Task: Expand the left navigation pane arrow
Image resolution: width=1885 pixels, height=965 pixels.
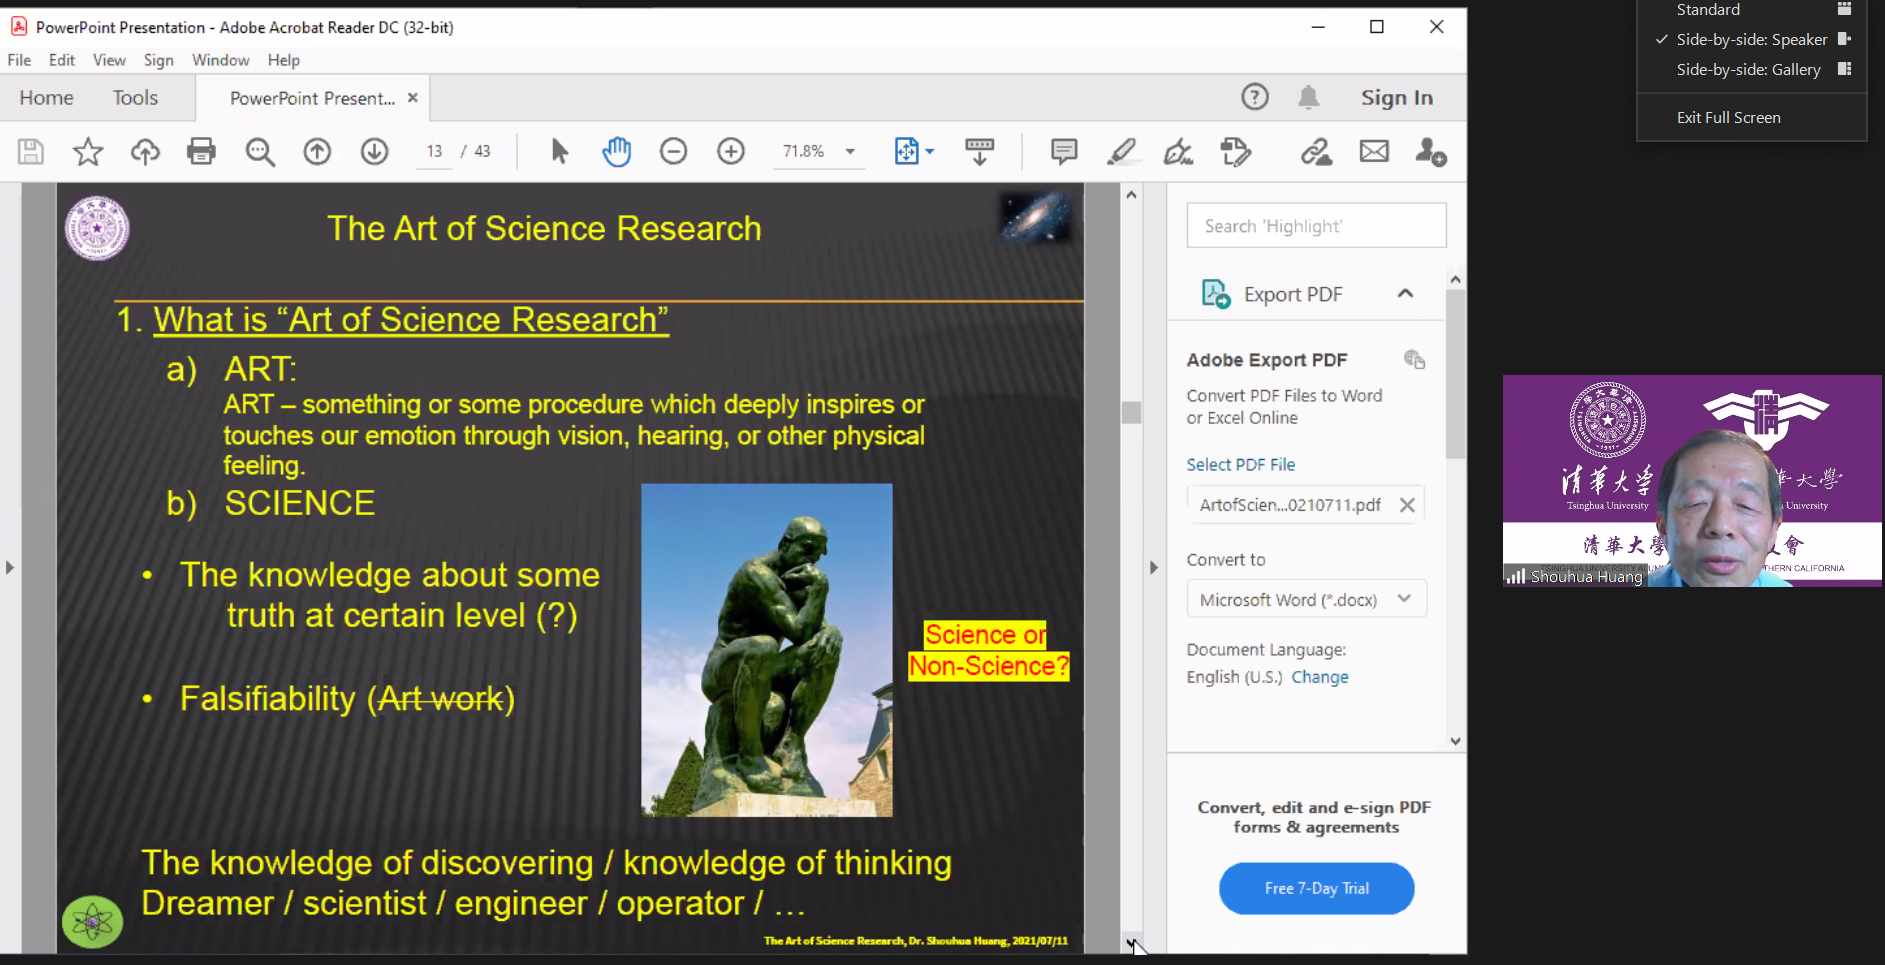Action: click(10, 568)
